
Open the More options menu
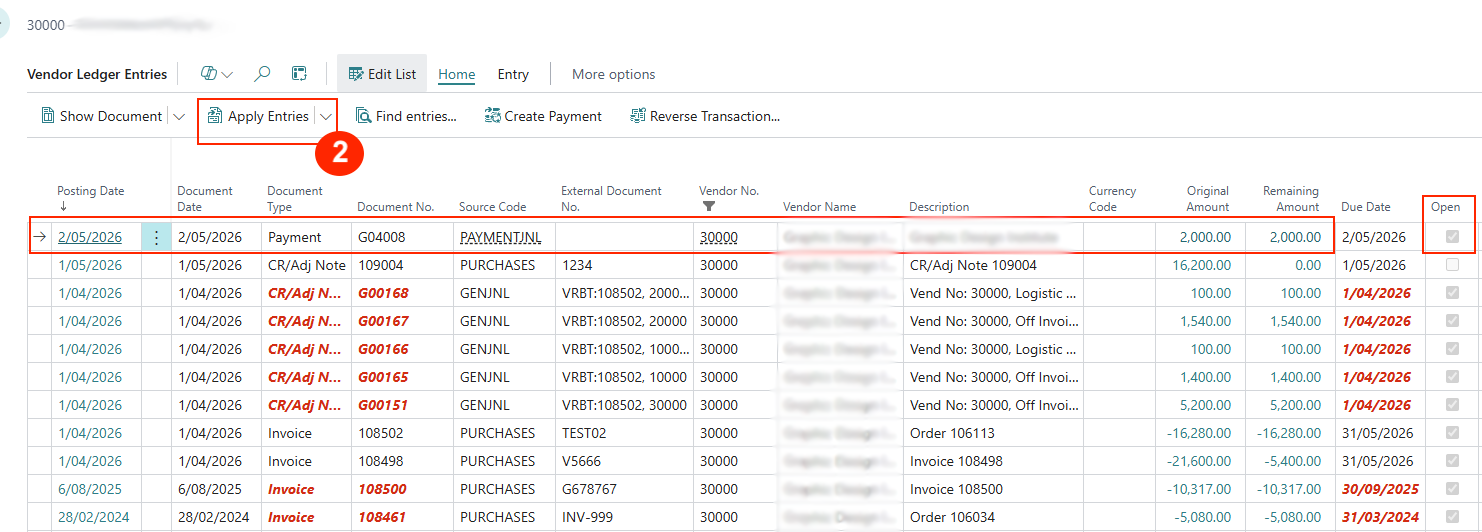613,74
